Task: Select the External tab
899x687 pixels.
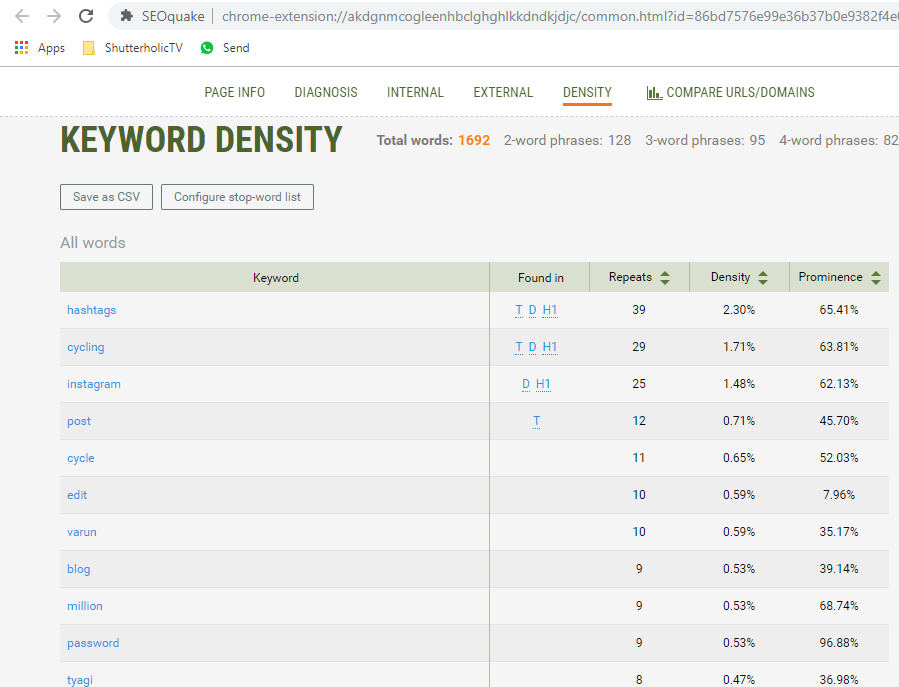Action: (x=503, y=93)
